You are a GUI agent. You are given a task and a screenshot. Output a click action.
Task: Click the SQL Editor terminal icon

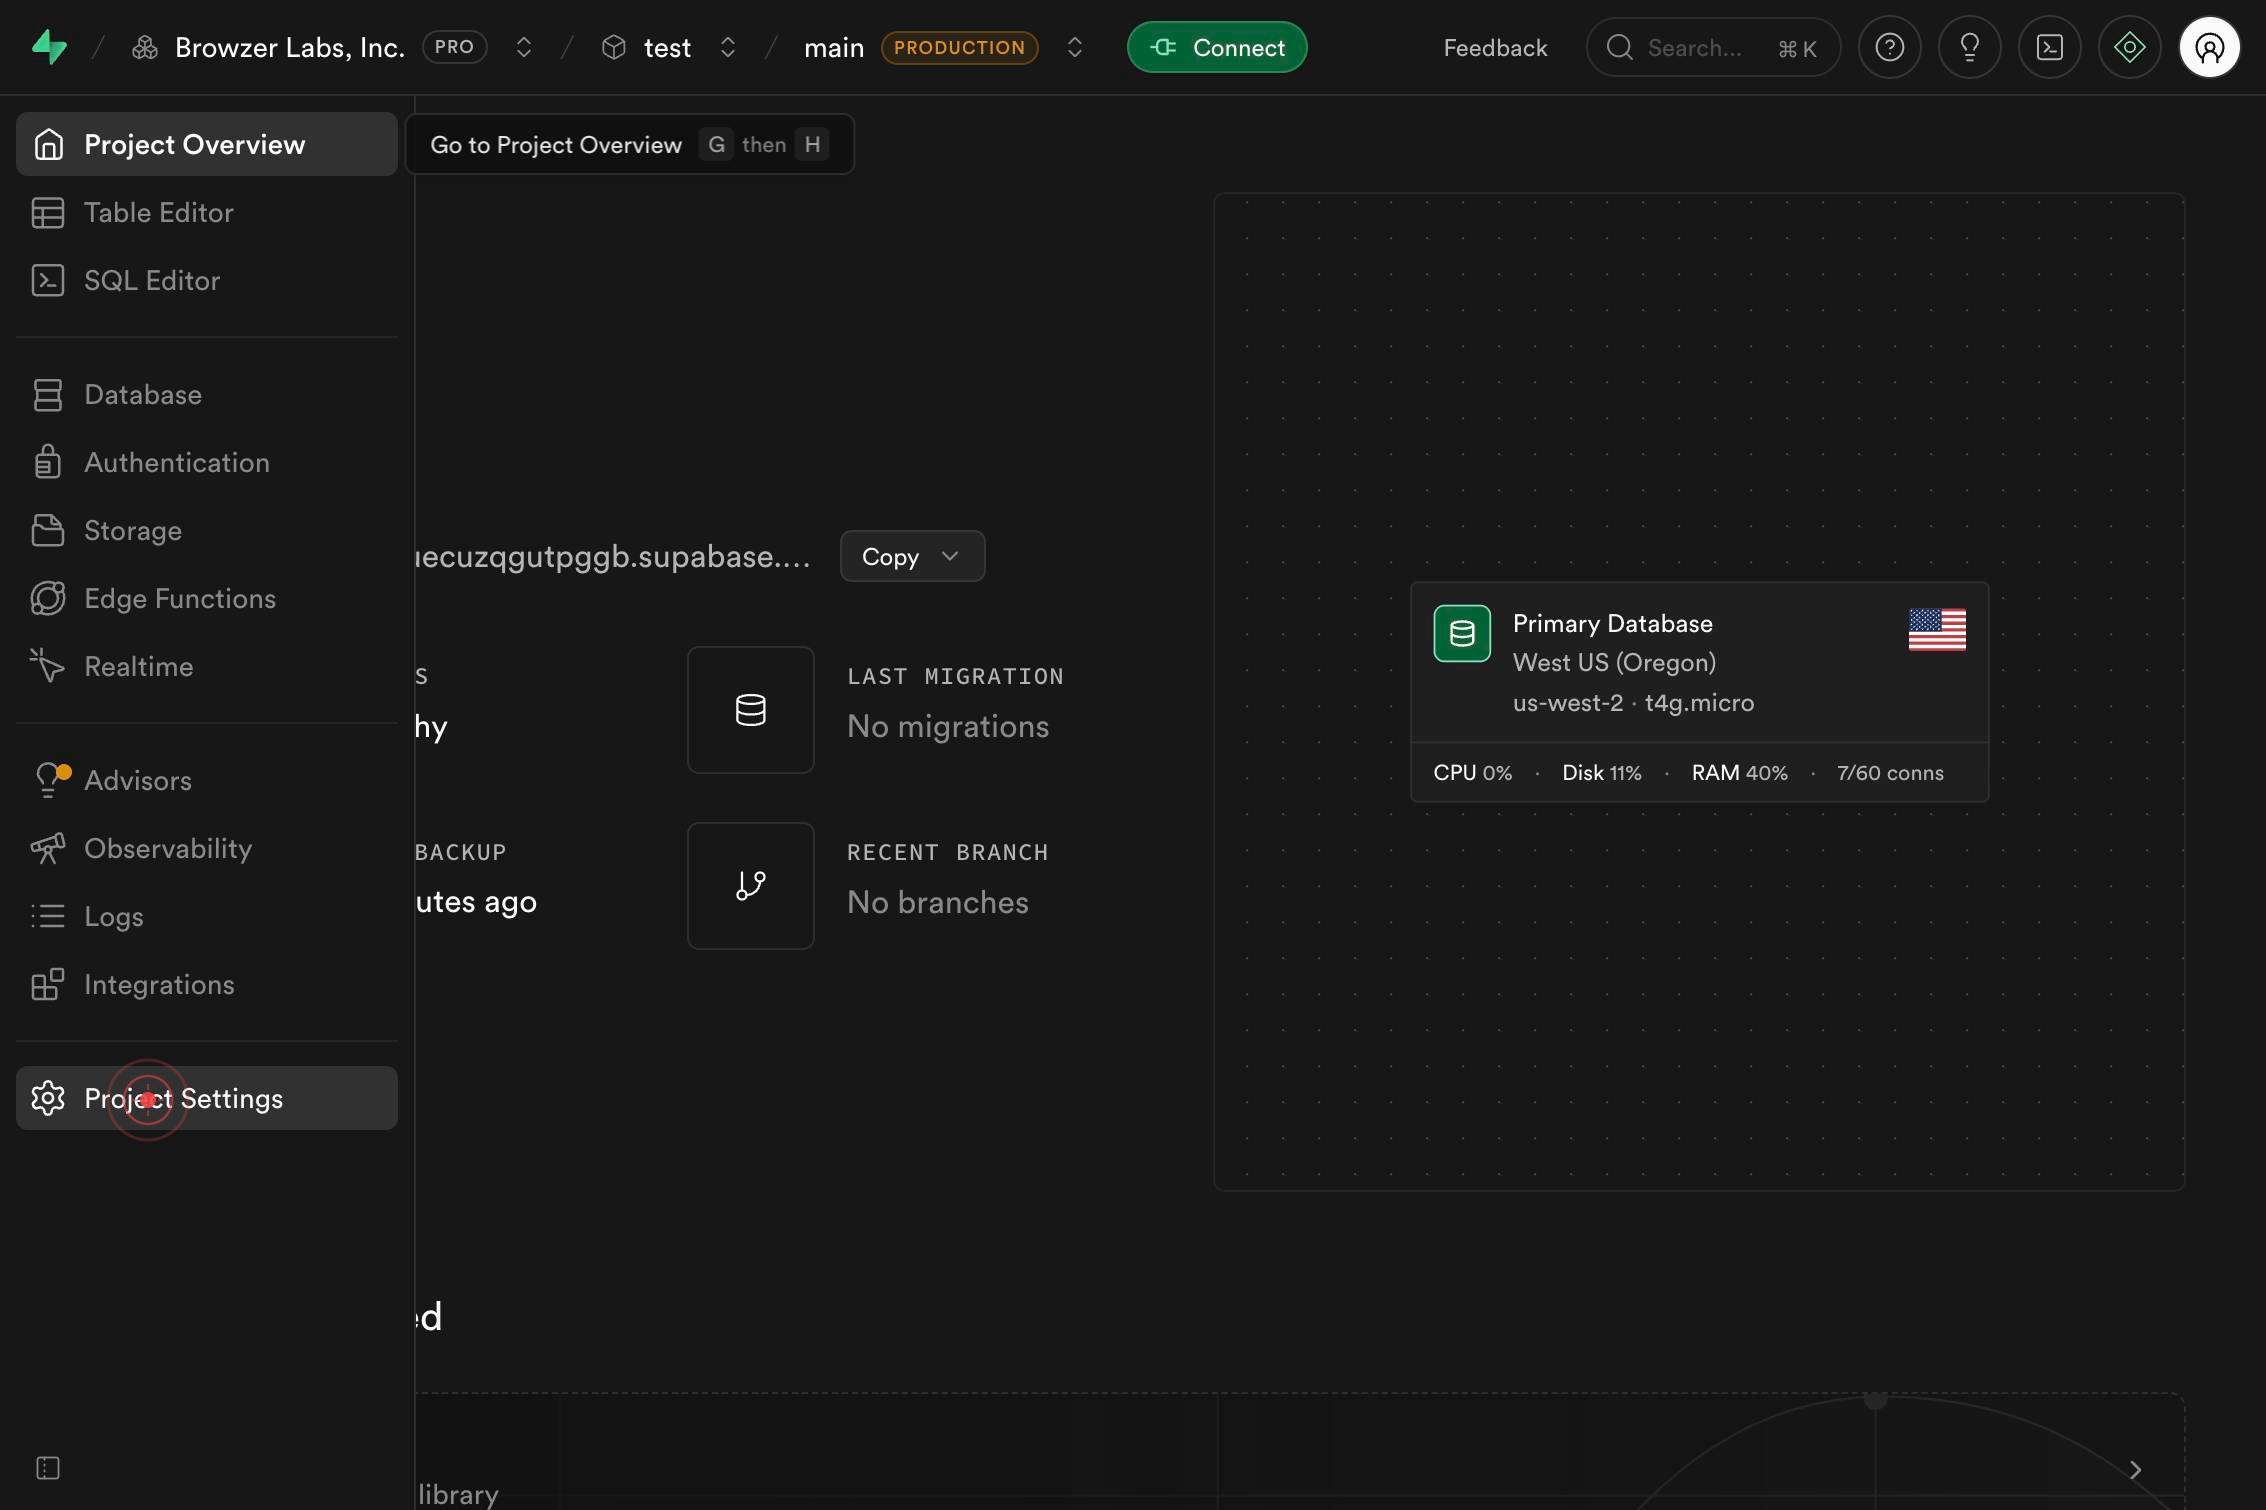[48, 280]
